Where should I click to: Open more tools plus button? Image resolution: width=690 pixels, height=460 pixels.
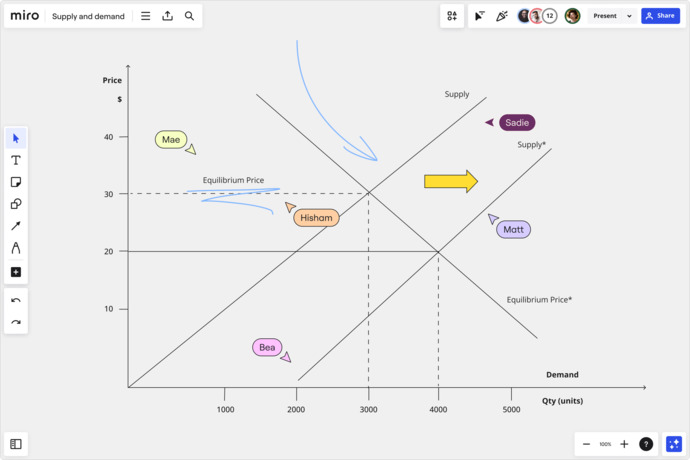pos(16,272)
